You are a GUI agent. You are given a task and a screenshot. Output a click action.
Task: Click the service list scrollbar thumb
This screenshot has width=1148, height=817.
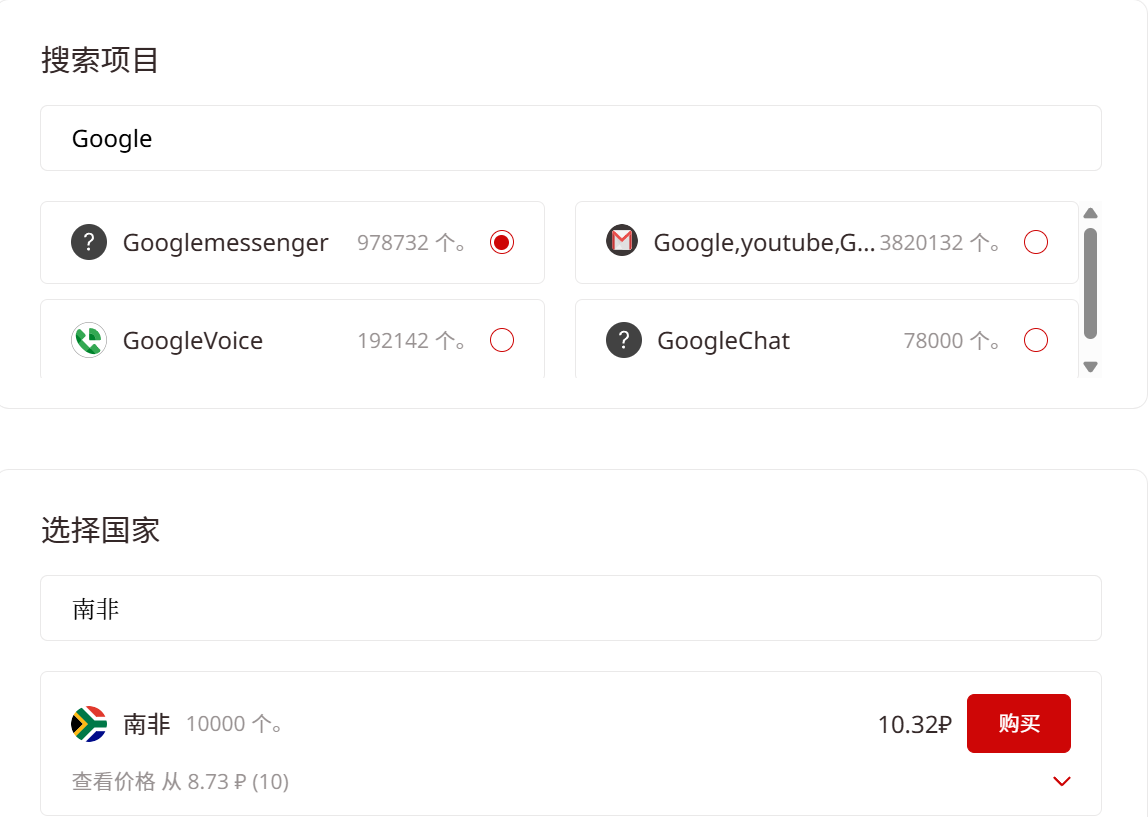click(1090, 283)
